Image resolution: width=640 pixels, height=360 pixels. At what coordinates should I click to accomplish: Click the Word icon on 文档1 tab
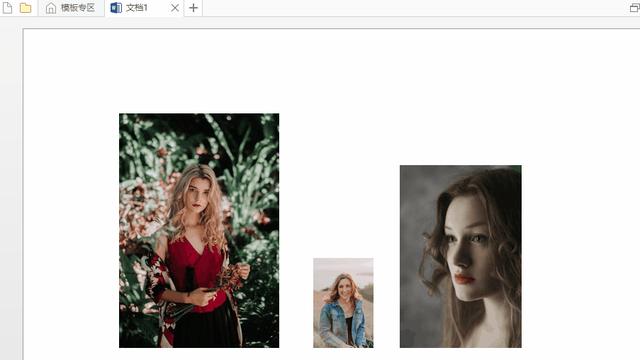(116, 8)
